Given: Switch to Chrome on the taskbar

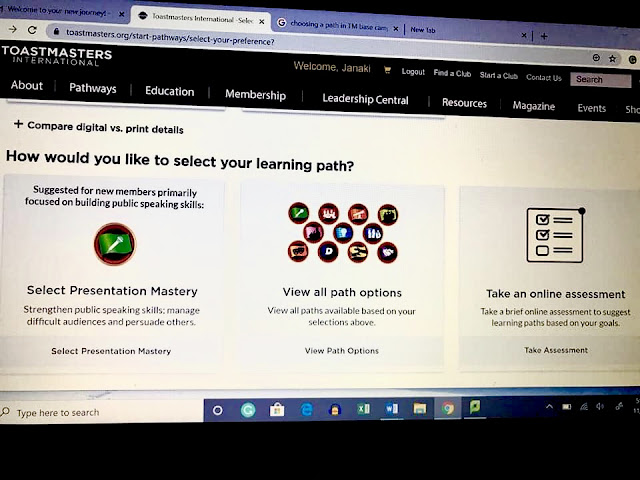Looking at the screenshot, I should click(447, 408).
